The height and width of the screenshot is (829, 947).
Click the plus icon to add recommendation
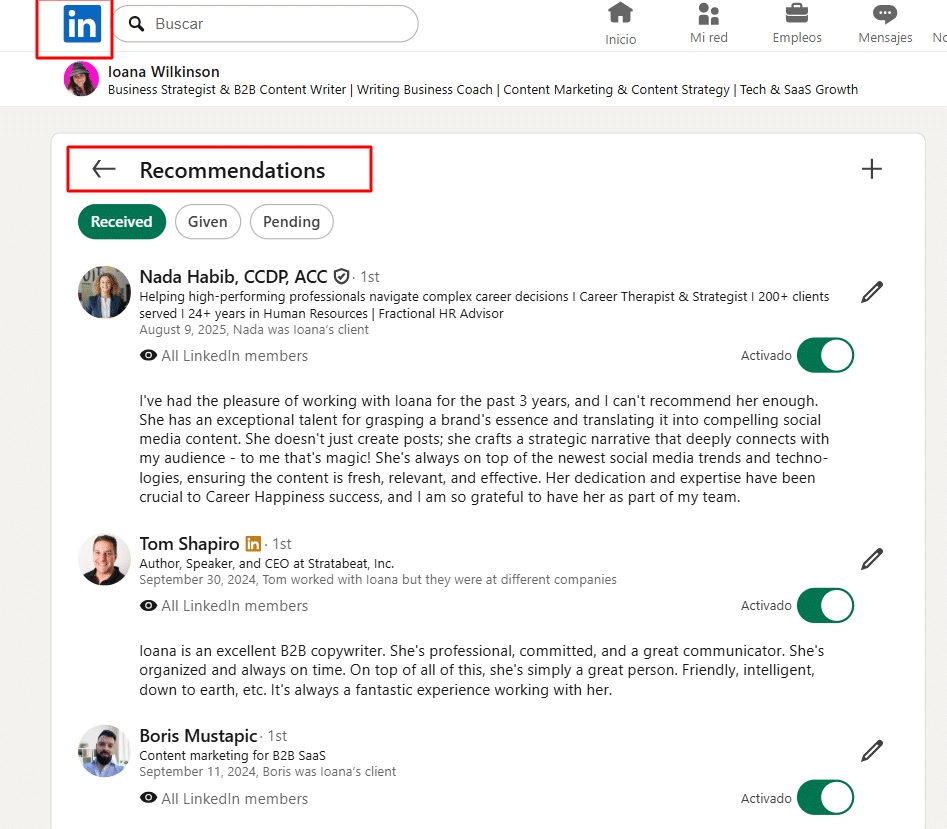871,169
